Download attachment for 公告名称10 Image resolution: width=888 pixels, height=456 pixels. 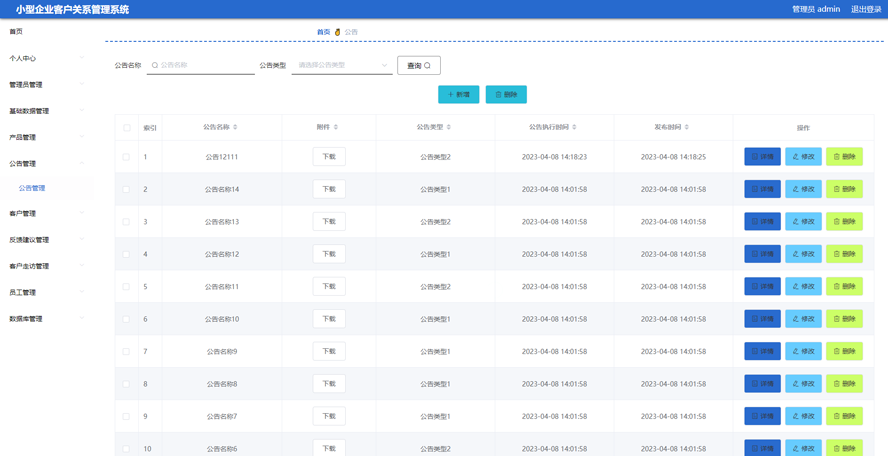329,319
